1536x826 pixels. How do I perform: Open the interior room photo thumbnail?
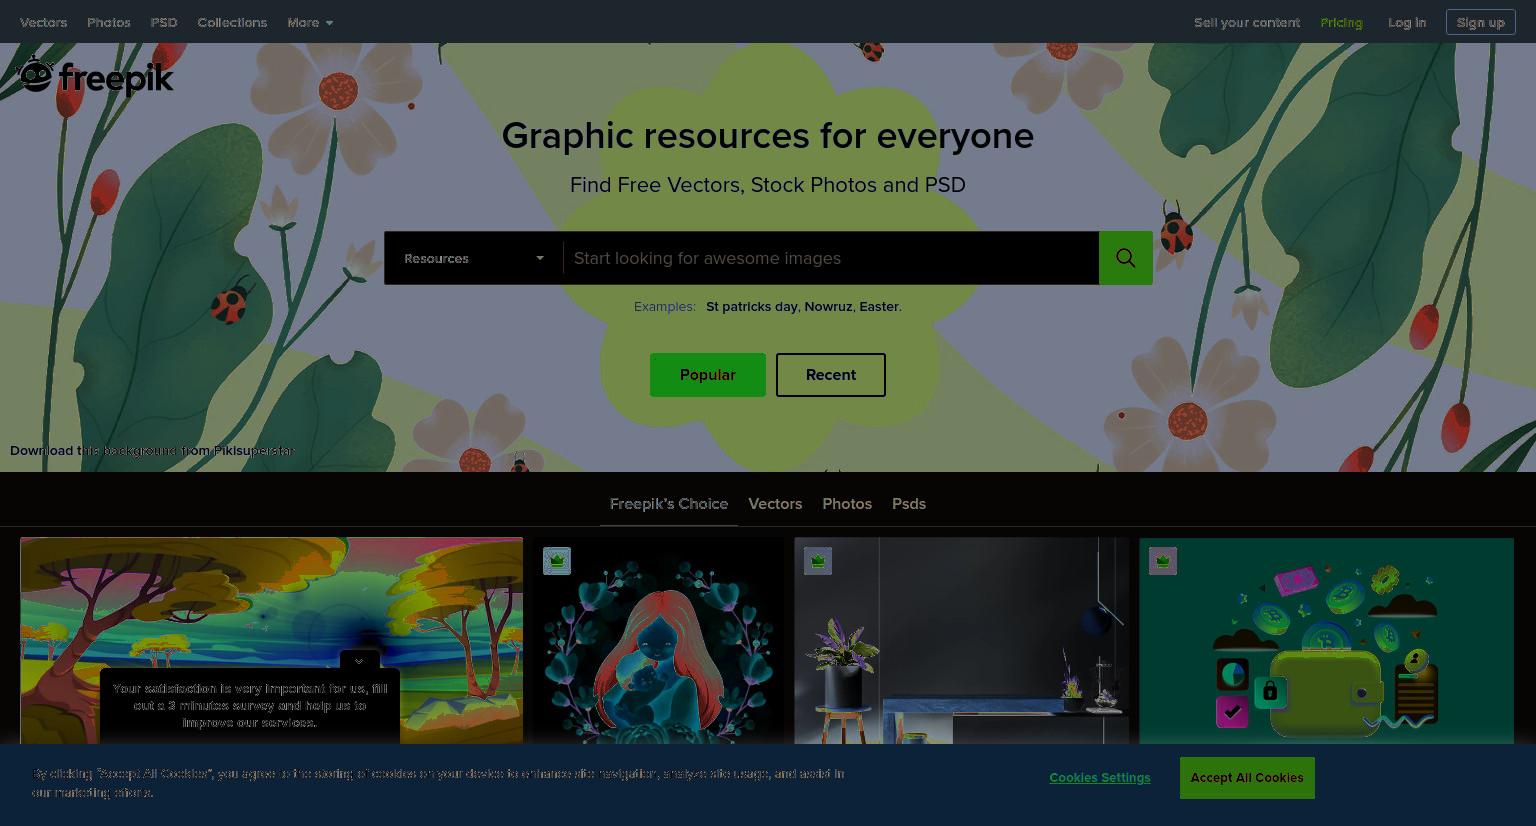point(962,641)
